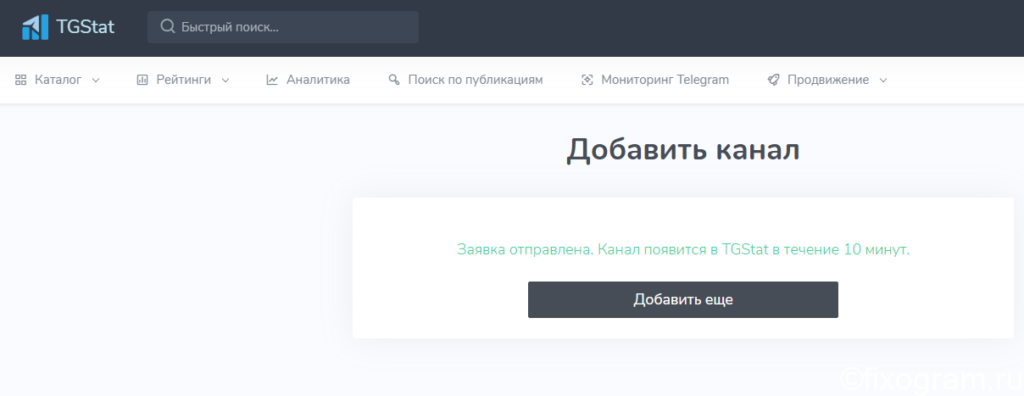1024x396 pixels.
Task: Open the Аналитика menu item
Action: tap(308, 80)
